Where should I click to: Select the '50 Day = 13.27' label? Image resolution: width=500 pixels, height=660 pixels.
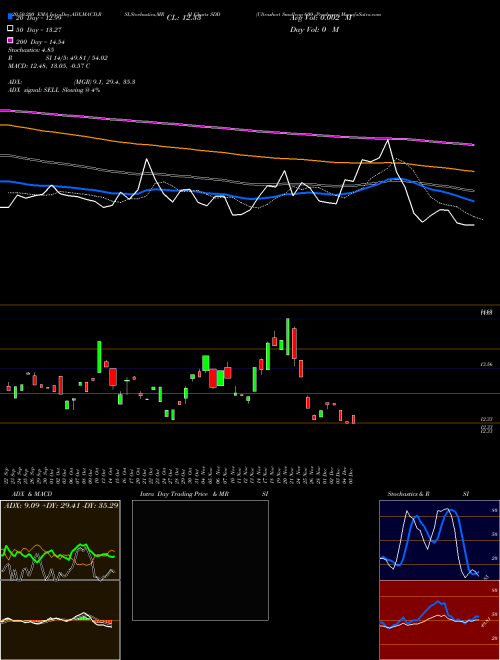tap(40, 29)
